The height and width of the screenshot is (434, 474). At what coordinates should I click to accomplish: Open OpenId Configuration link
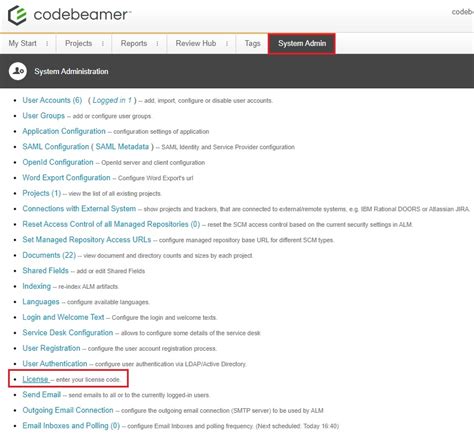click(58, 162)
